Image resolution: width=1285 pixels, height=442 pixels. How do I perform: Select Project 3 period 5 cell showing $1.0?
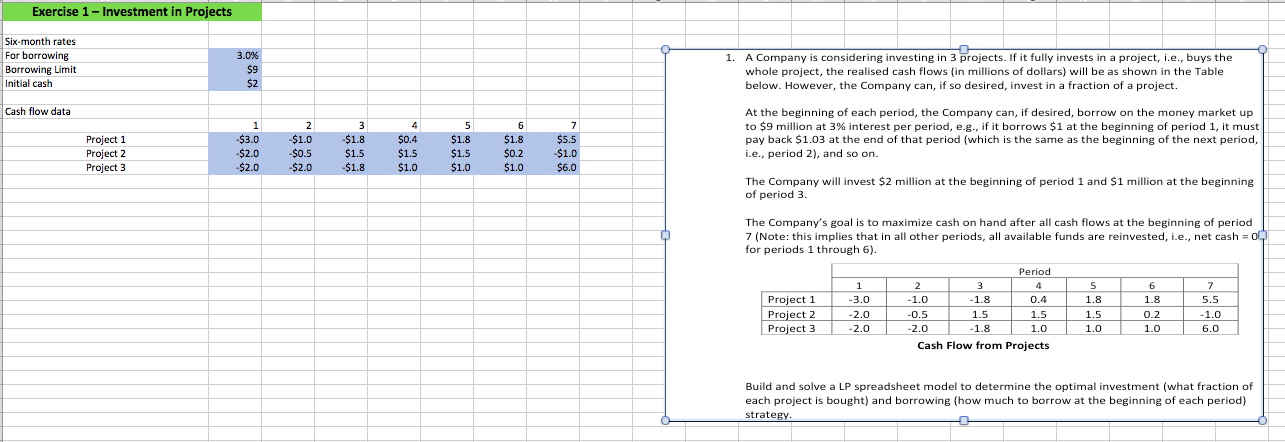(x=447, y=168)
